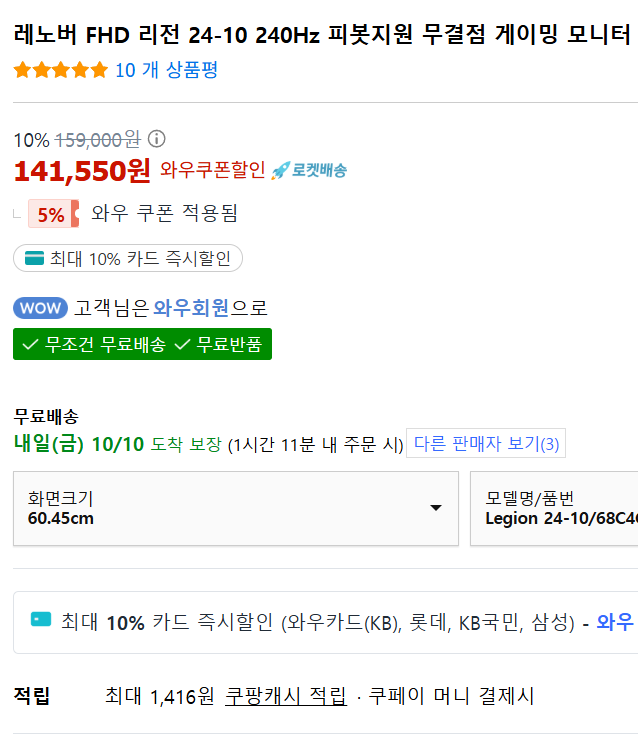Click the info icon beside original price
Image resolution: width=638 pixels, height=735 pixels.
point(157,139)
